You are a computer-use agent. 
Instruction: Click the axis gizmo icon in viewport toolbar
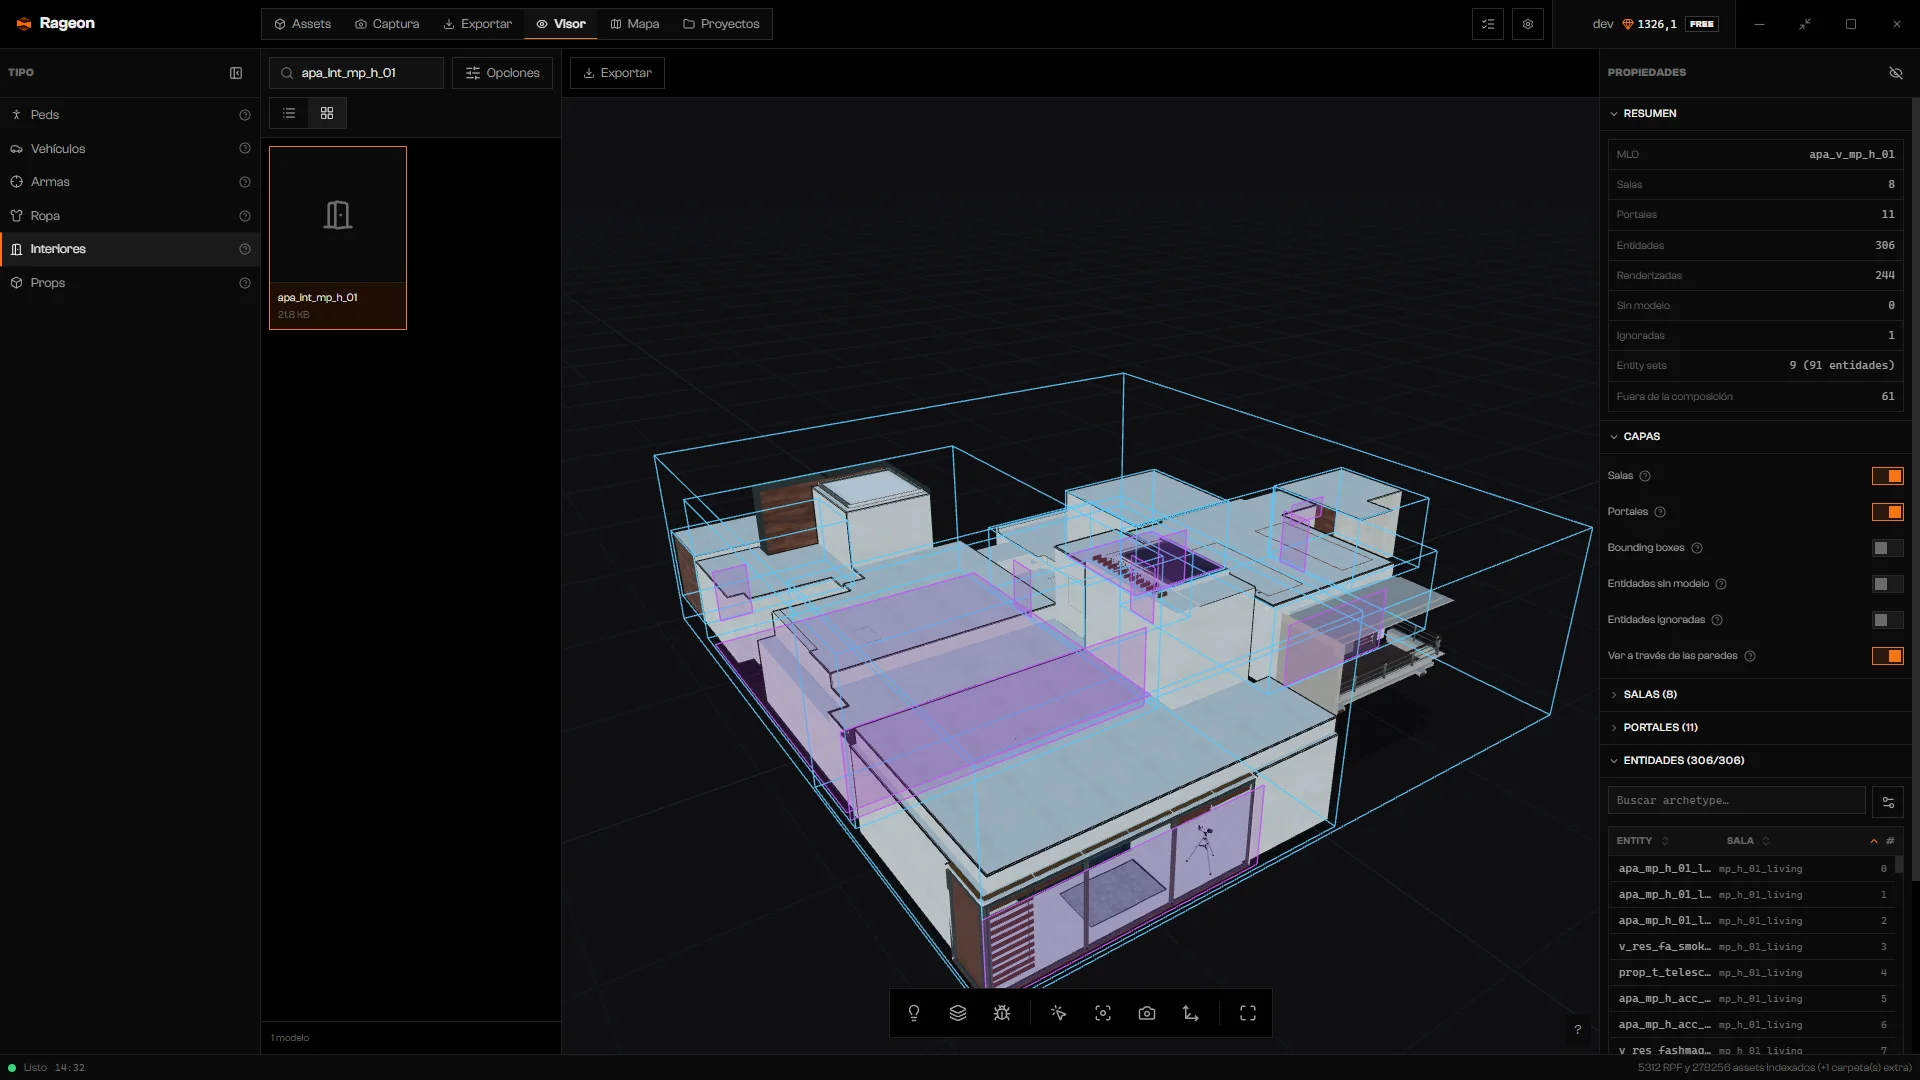(1191, 1013)
